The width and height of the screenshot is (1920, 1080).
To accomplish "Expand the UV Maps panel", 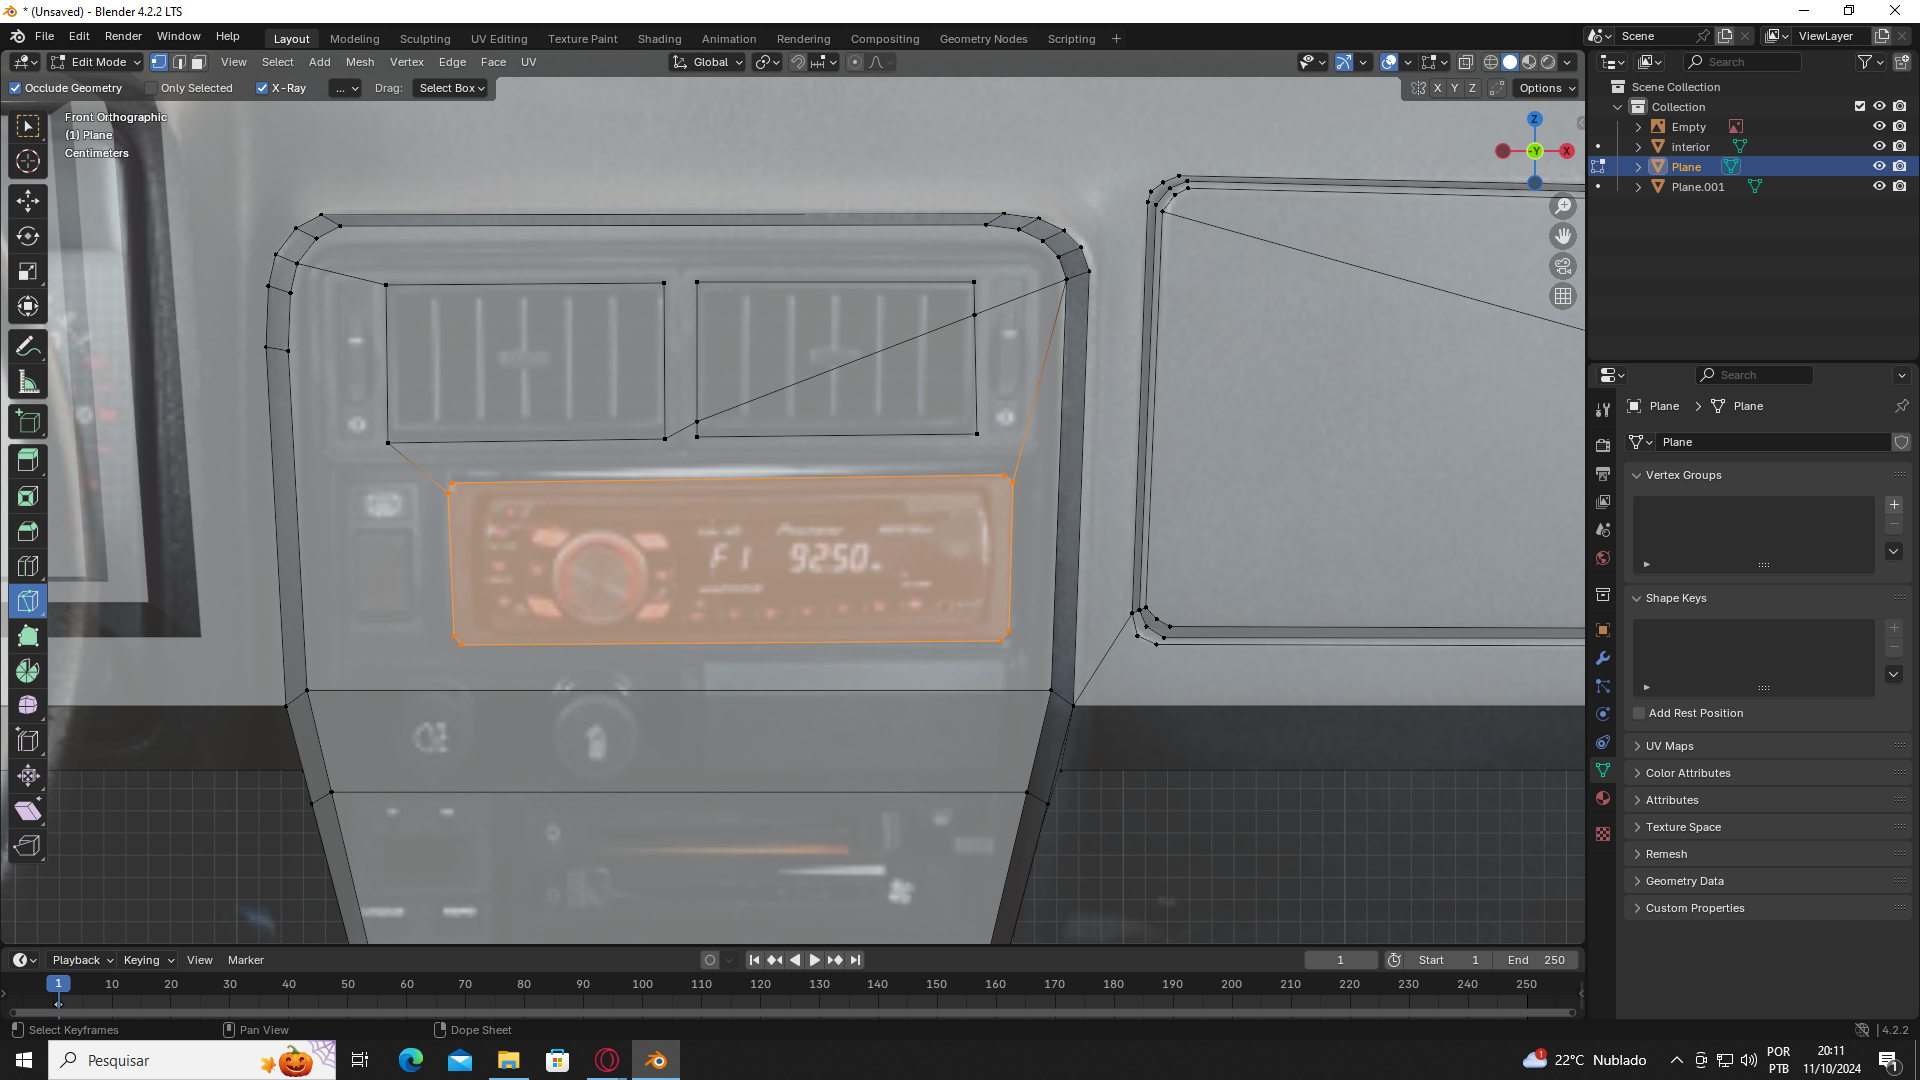I will 1669,746.
